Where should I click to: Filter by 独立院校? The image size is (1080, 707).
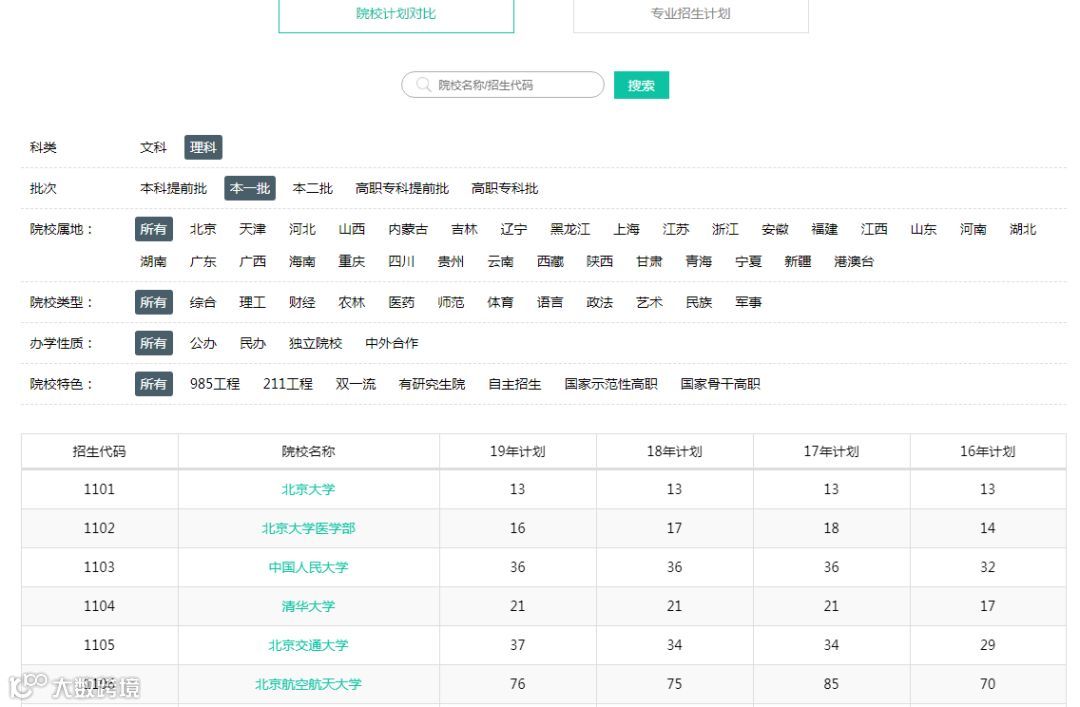[315, 343]
